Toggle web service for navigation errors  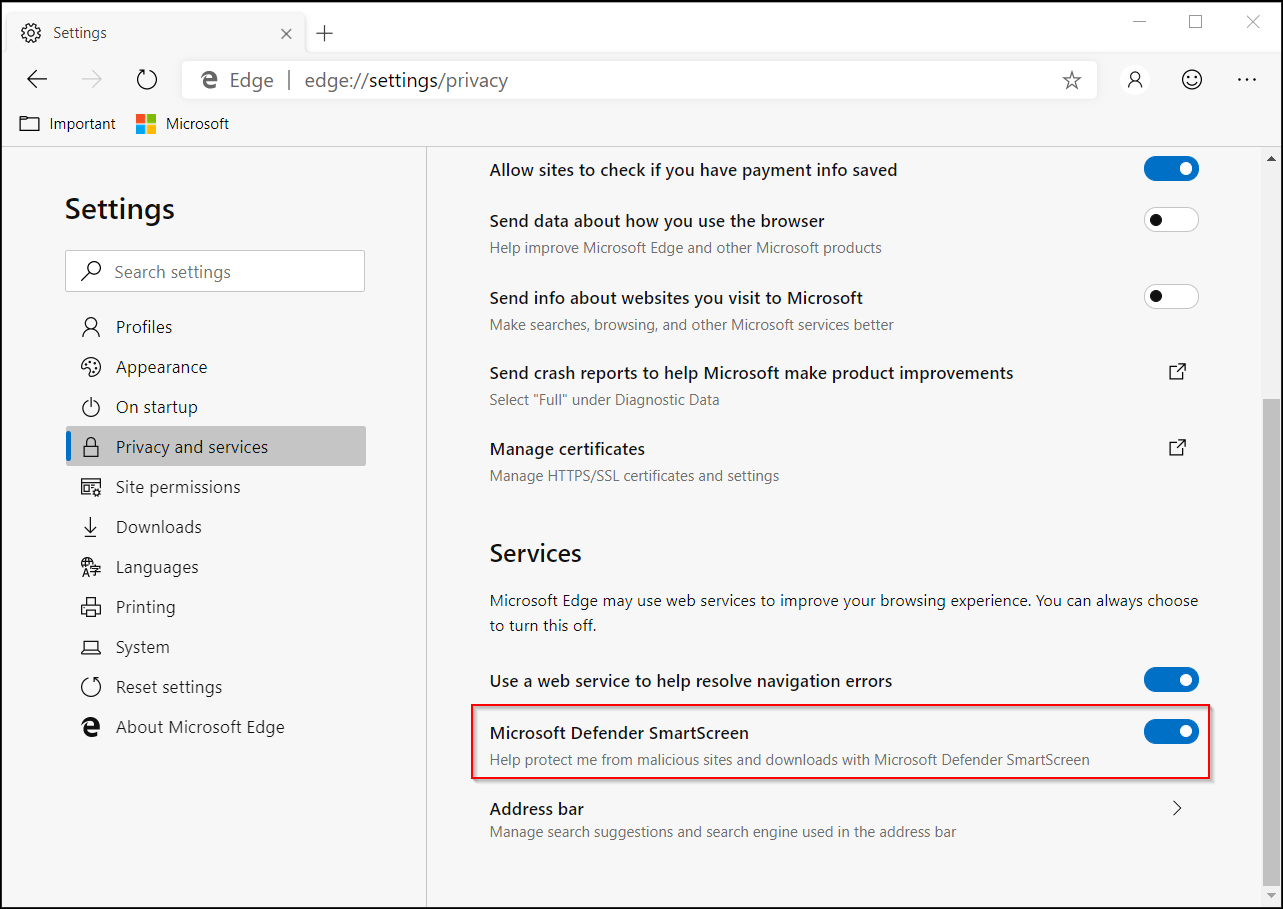1171,680
